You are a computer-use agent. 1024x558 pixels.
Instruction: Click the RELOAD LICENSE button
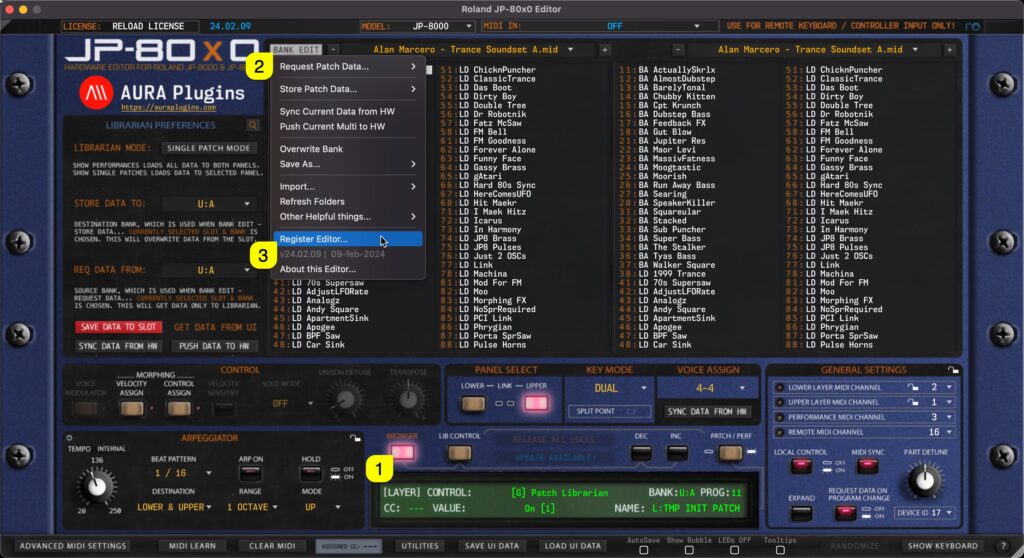tap(148, 26)
